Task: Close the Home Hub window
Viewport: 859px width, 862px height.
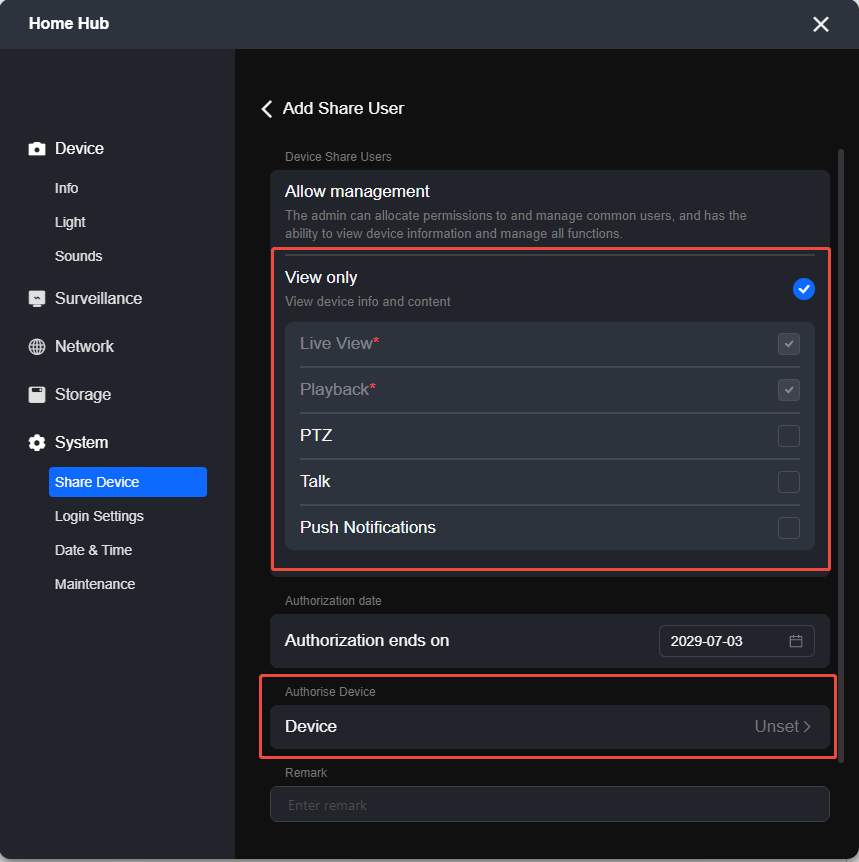Action: [821, 24]
